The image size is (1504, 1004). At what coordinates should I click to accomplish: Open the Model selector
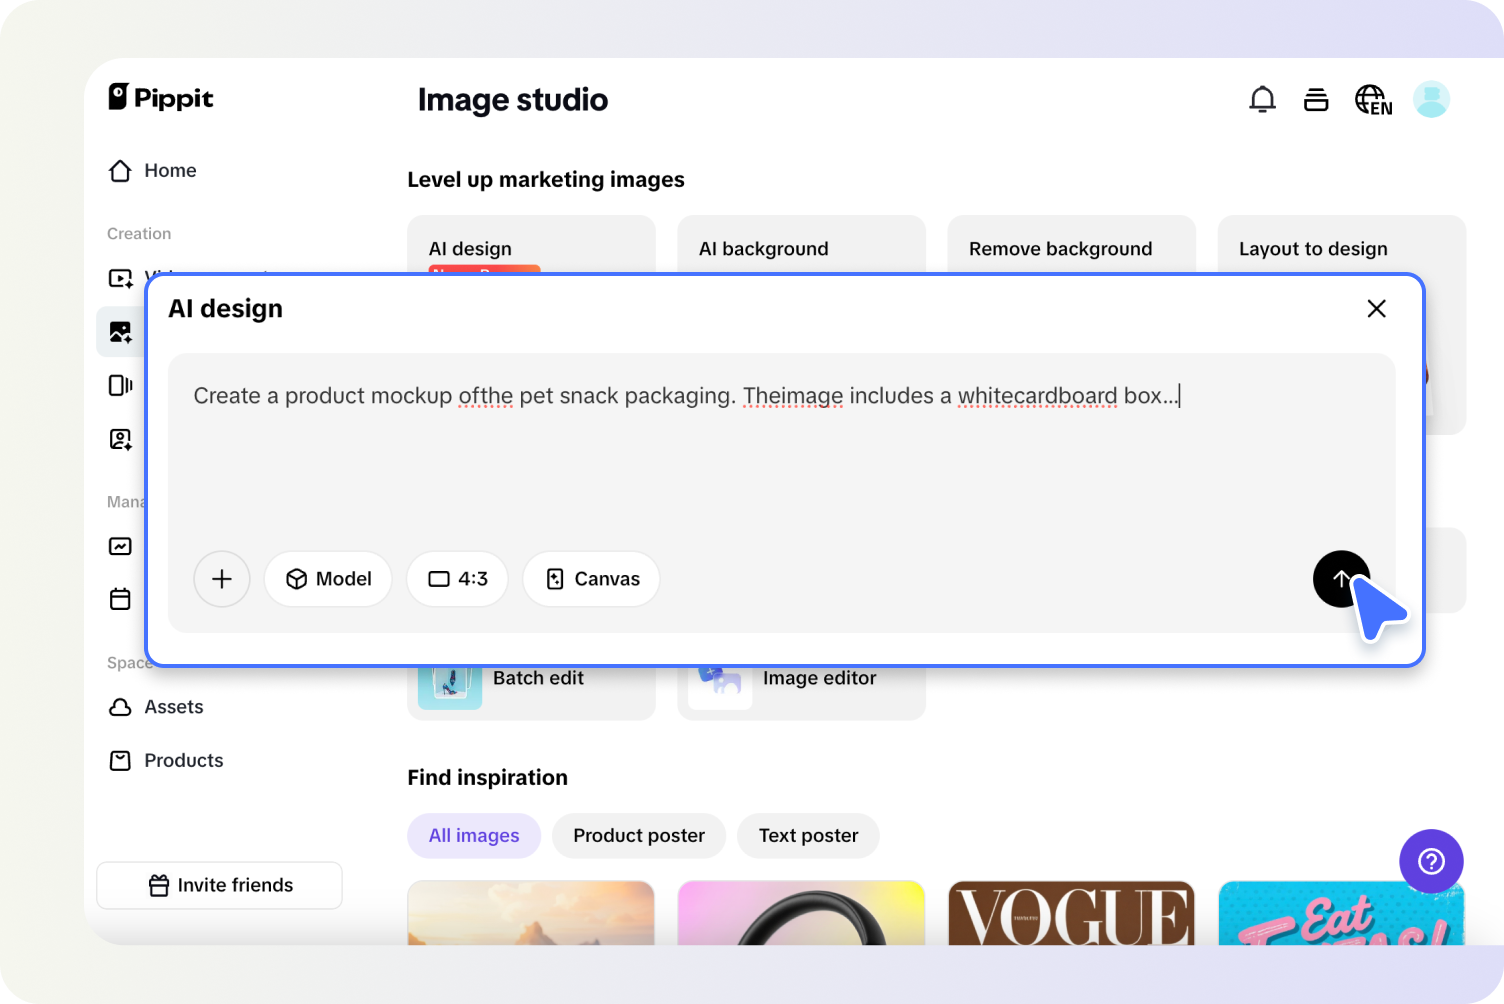328,579
